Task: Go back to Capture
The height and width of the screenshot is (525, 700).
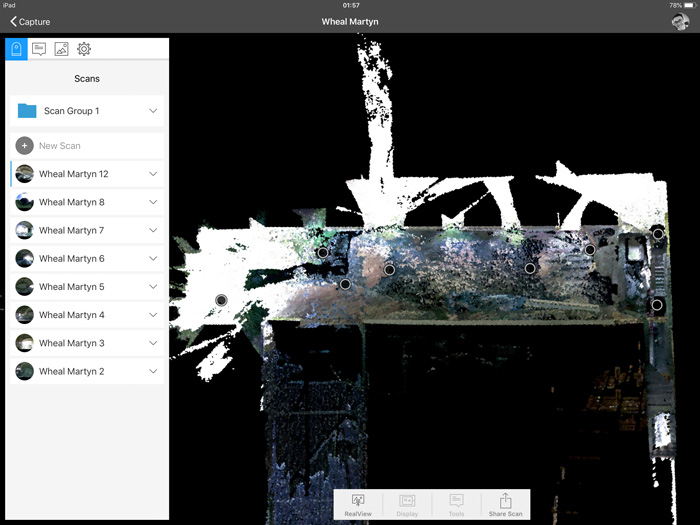Action: pos(30,21)
